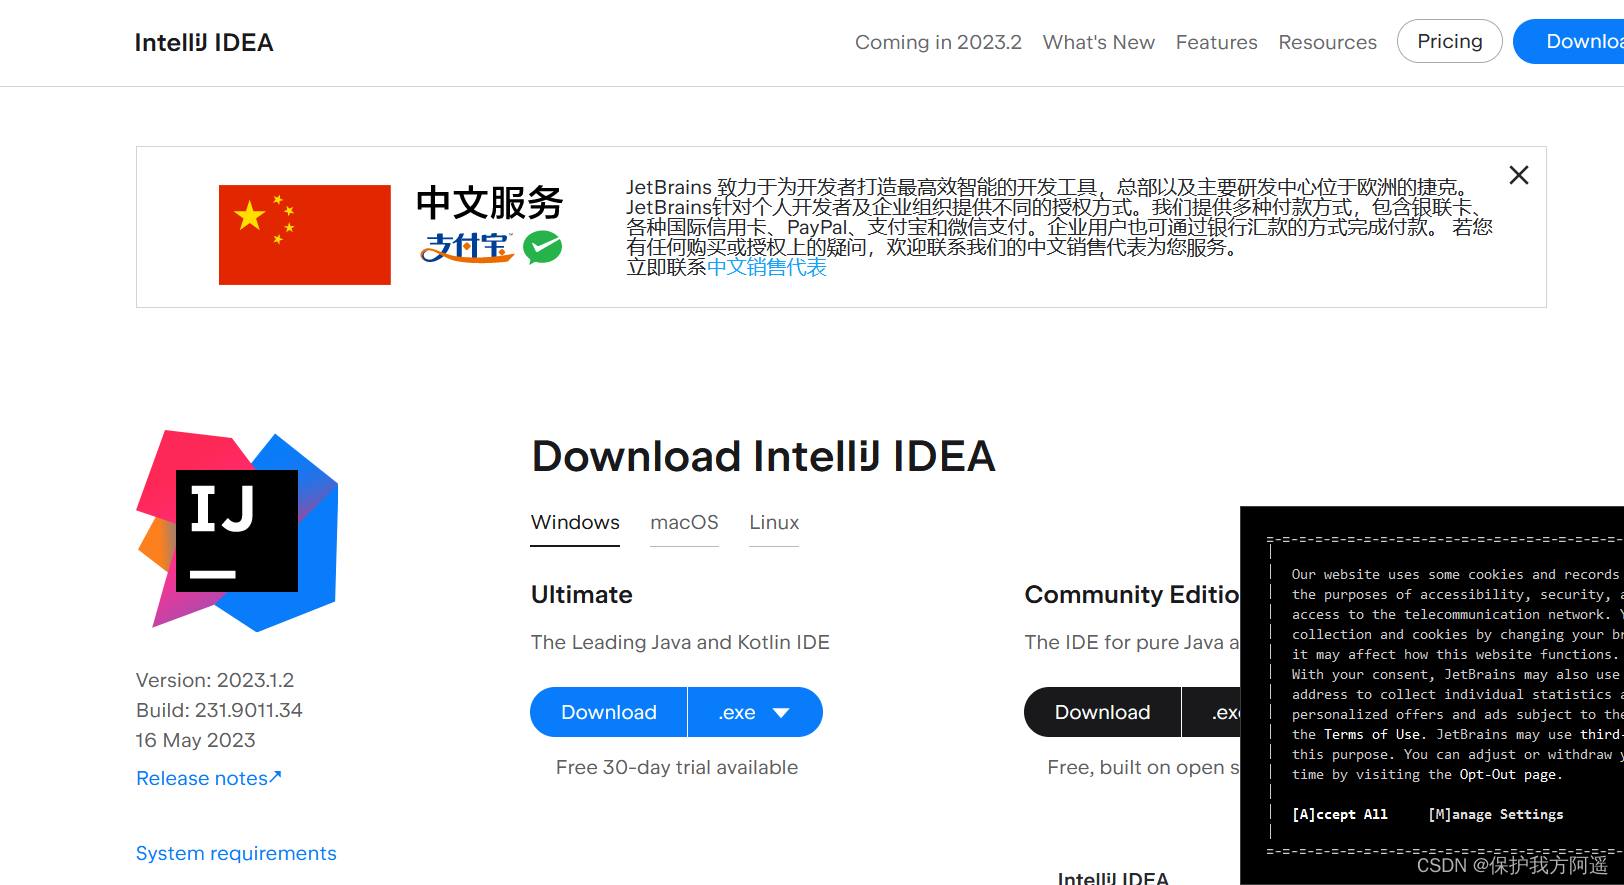This screenshot has width=1624, height=885.
Task: Open the Resources menu item
Action: 1327,42
